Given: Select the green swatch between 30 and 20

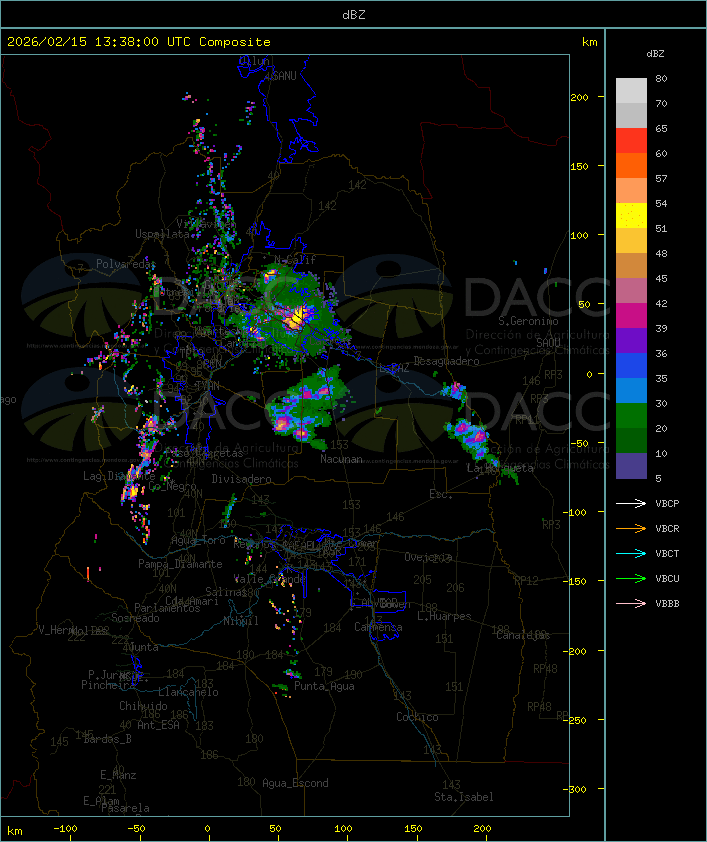Looking at the screenshot, I should pyautogui.click(x=631, y=416).
